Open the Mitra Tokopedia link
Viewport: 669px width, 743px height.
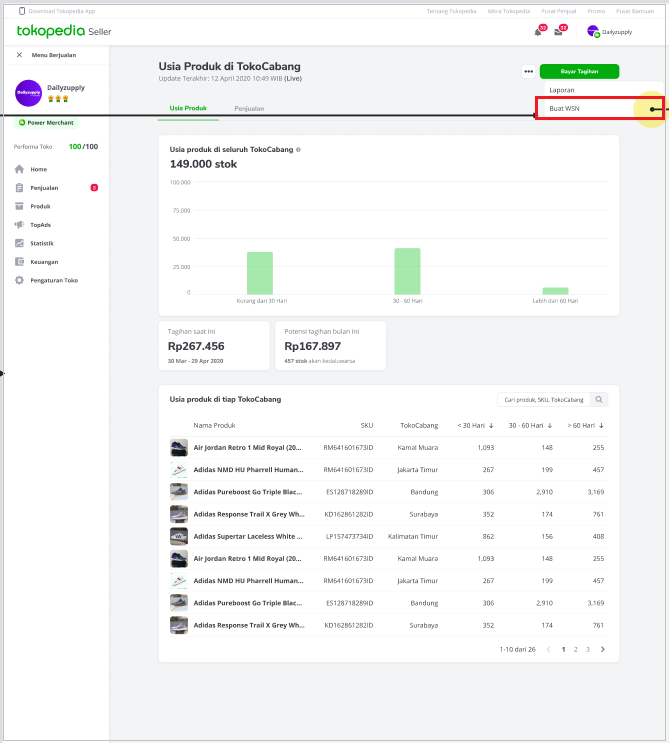(509, 11)
